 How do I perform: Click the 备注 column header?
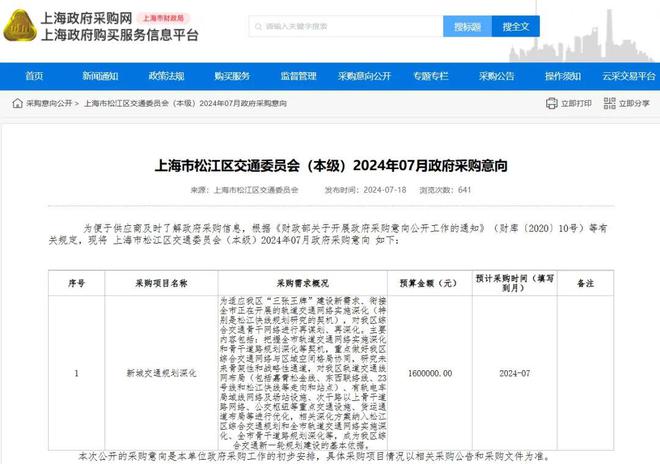tap(585, 283)
